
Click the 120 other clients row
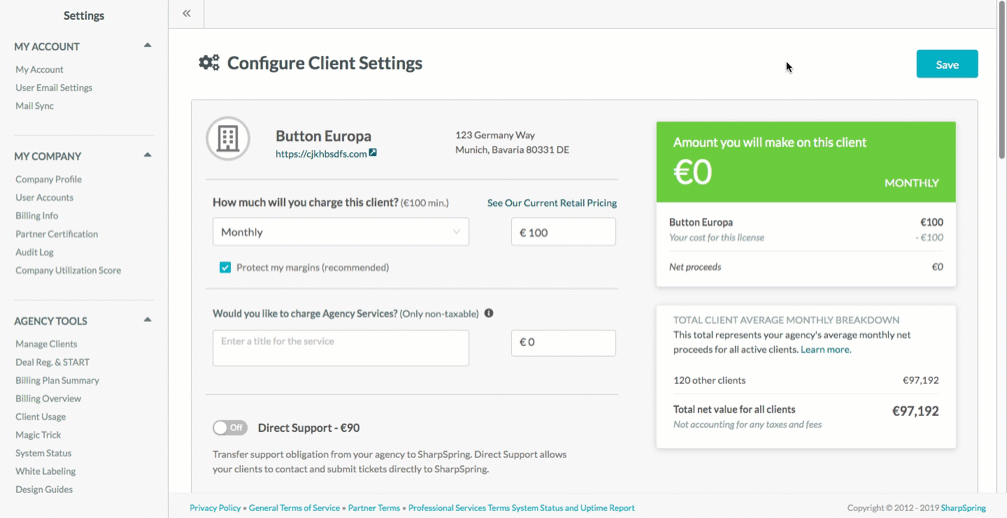(x=806, y=381)
